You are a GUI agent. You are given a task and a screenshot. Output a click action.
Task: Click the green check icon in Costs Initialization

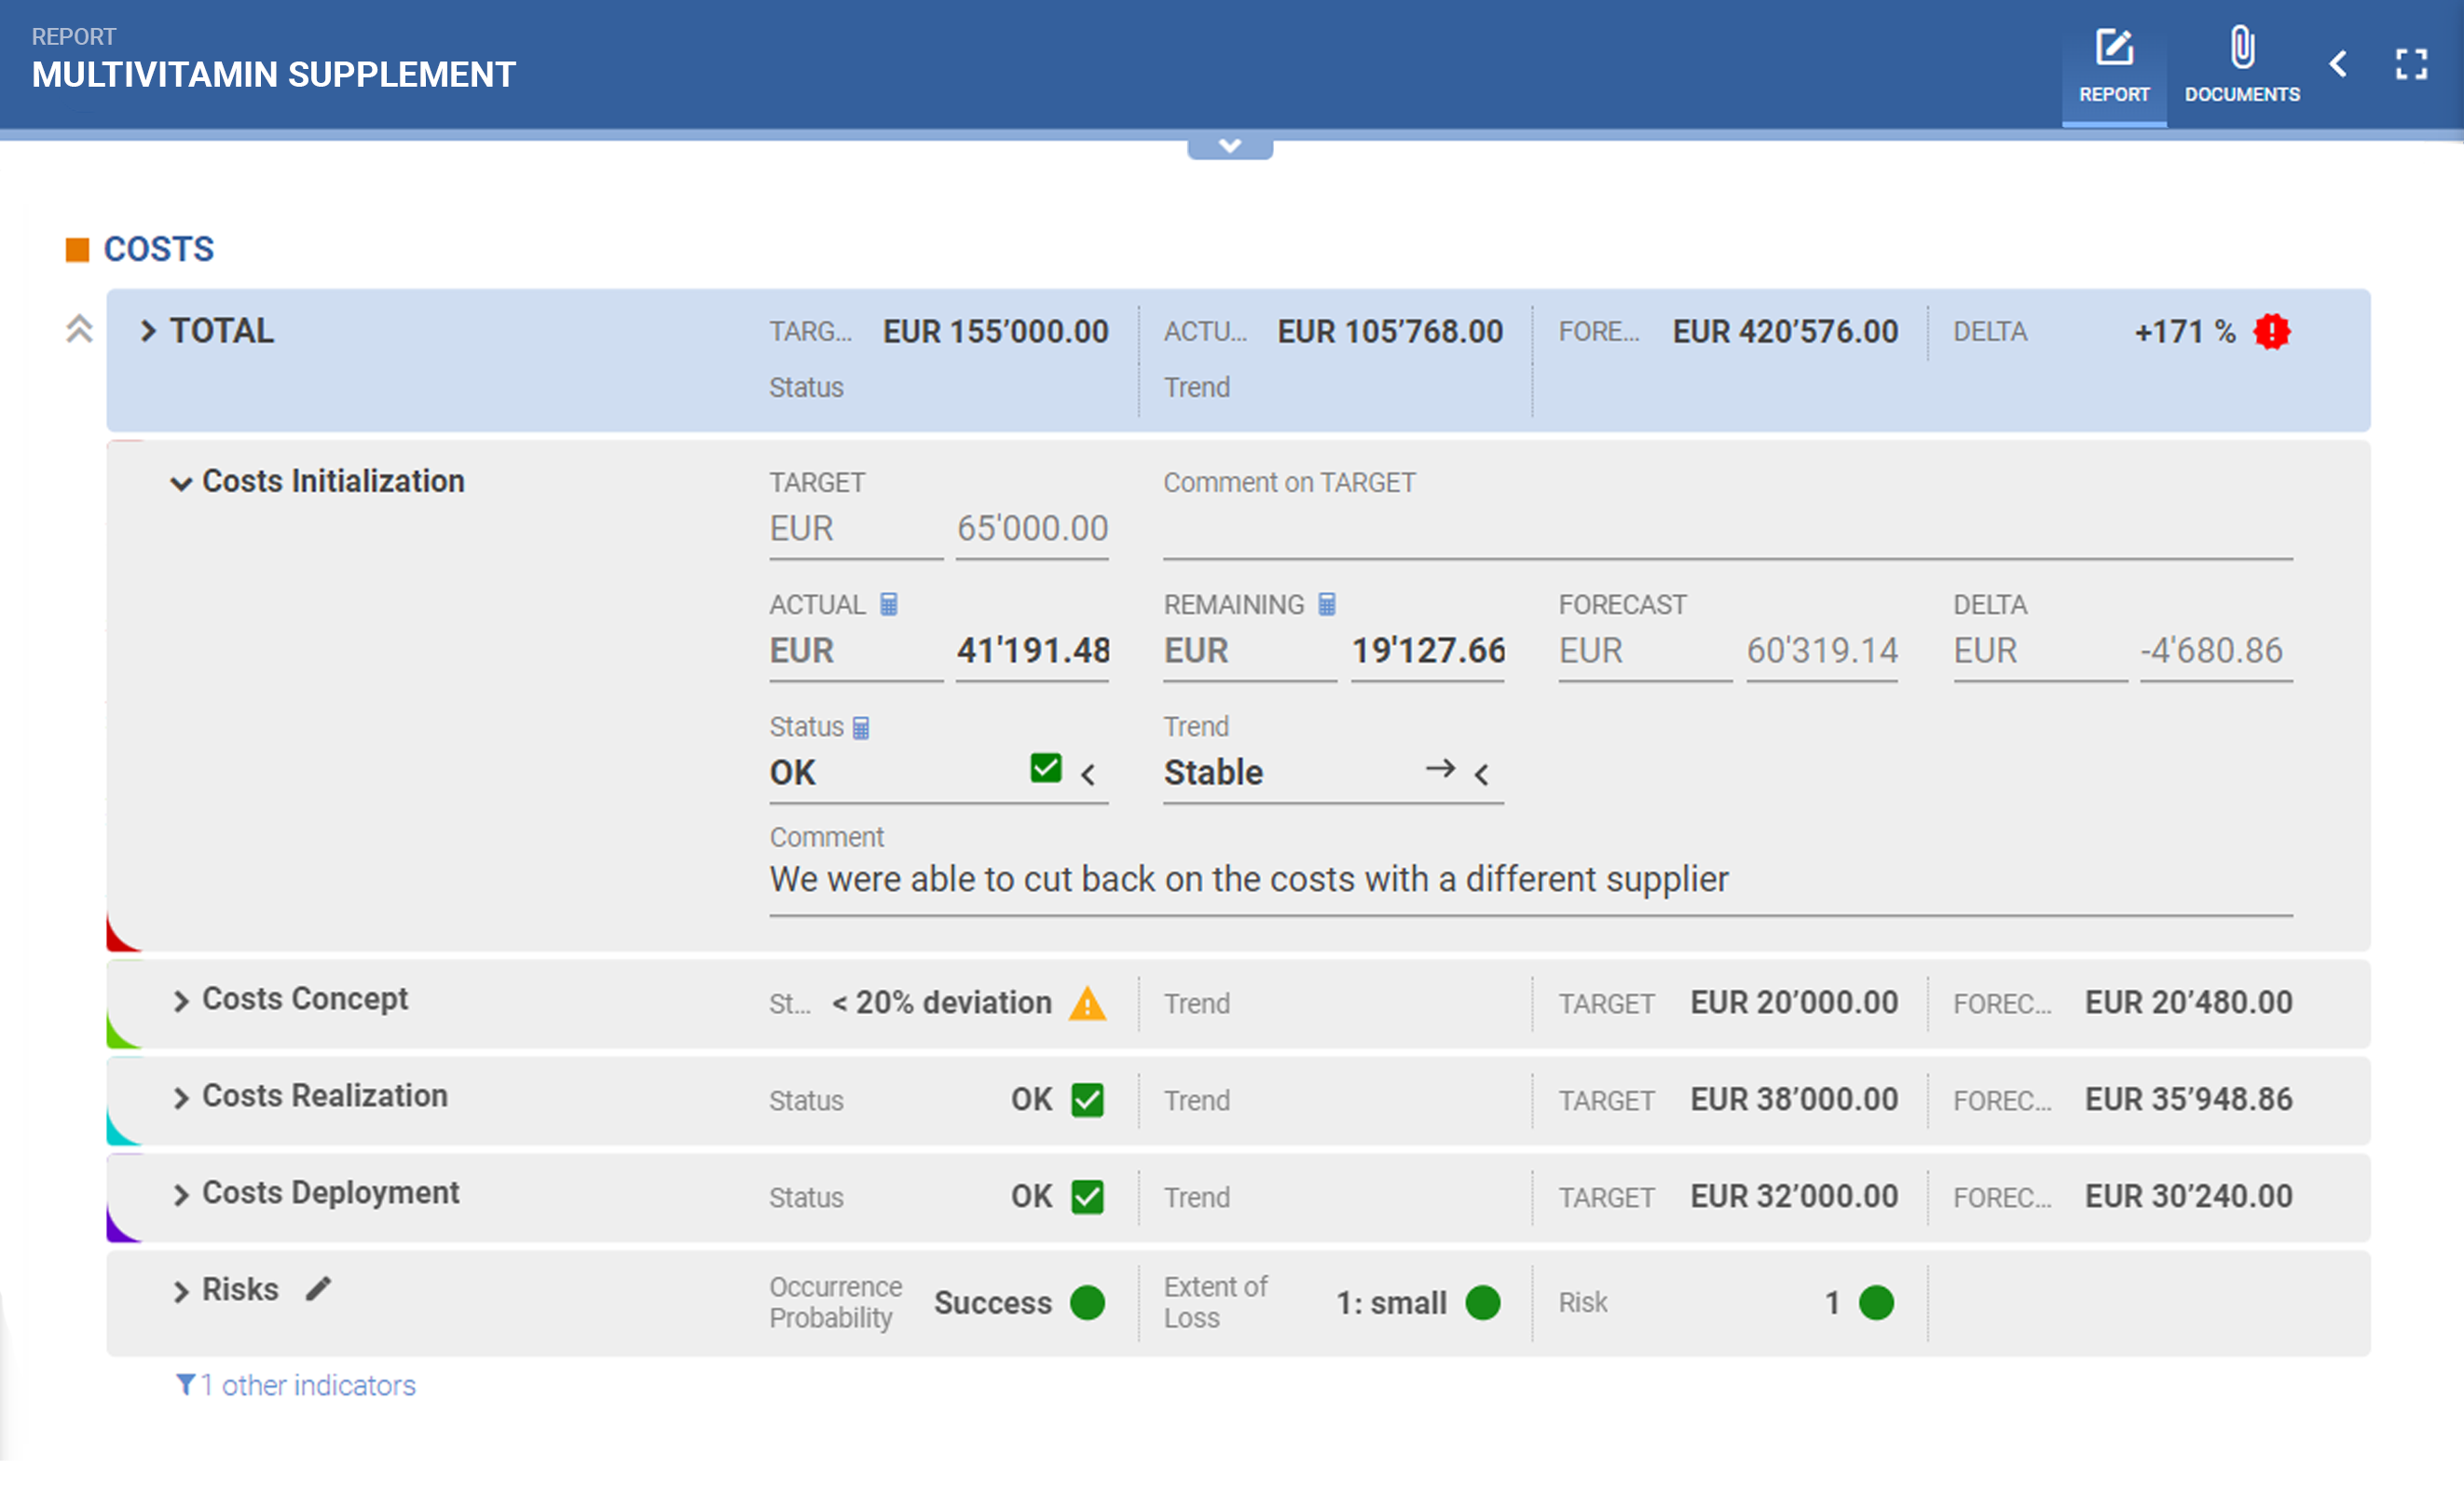tap(1045, 768)
